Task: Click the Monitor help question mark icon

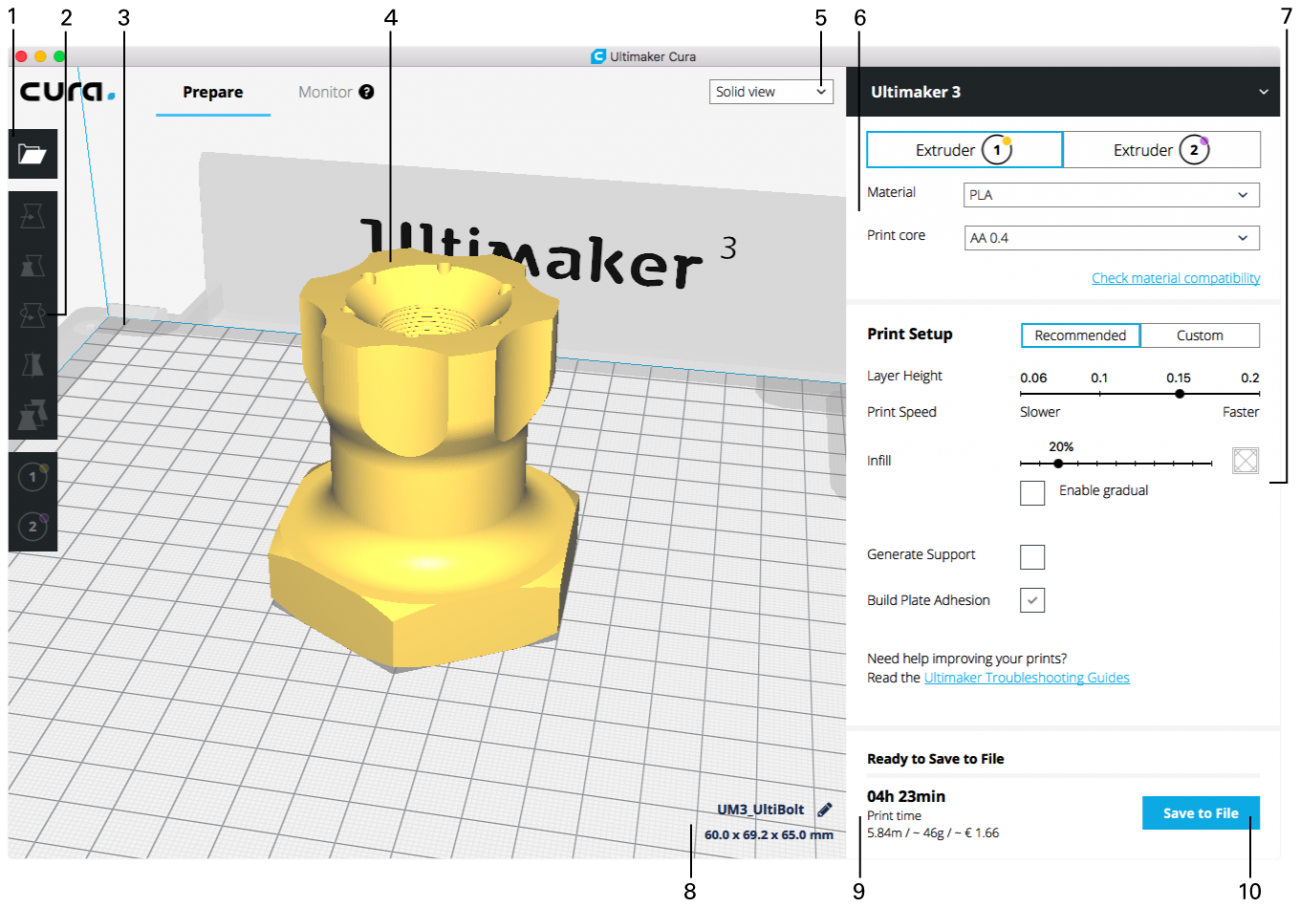Action: [x=366, y=92]
